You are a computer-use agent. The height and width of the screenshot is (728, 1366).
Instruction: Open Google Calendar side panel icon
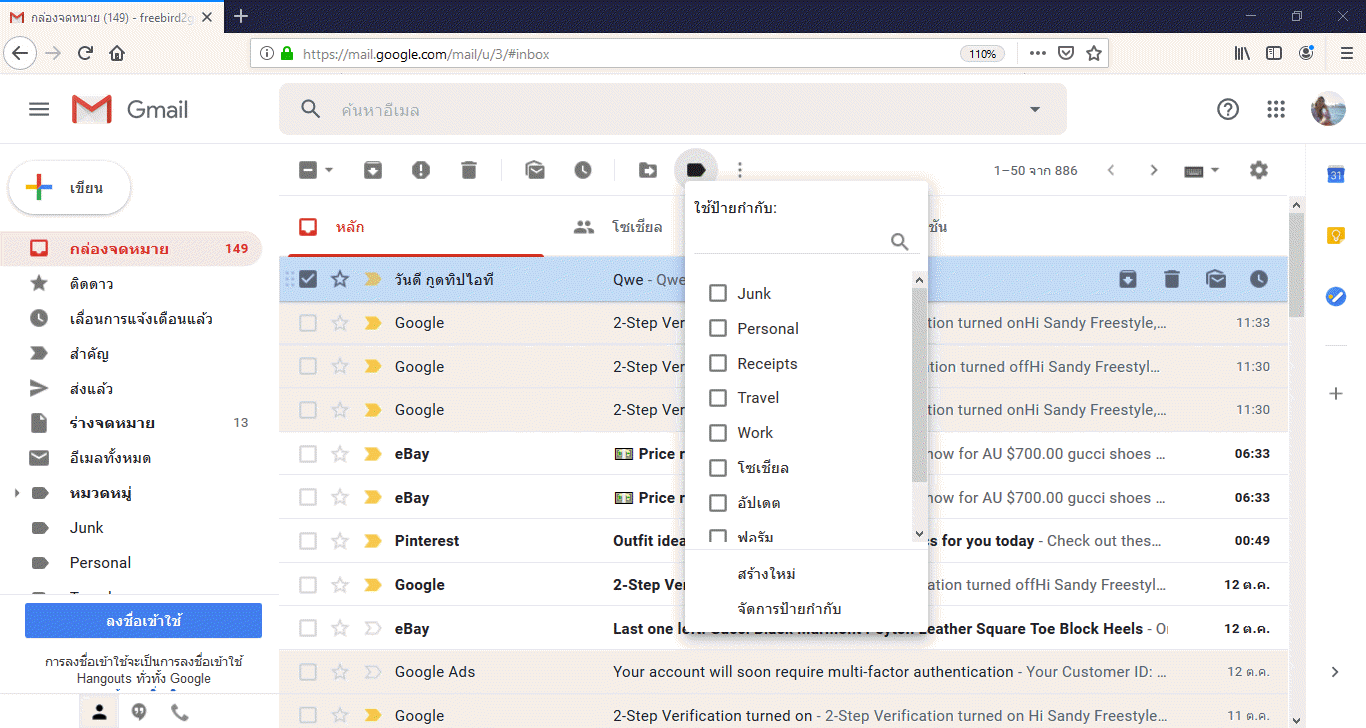click(x=1335, y=175)
